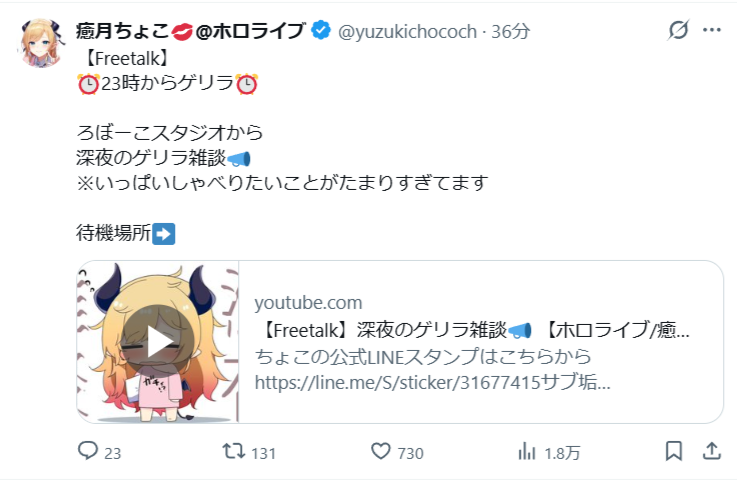This screenshot has height=480, width=737.
Task: Open the Freetalk 深夜のゲリラ雑談 card title
Action: coord(471,330)
